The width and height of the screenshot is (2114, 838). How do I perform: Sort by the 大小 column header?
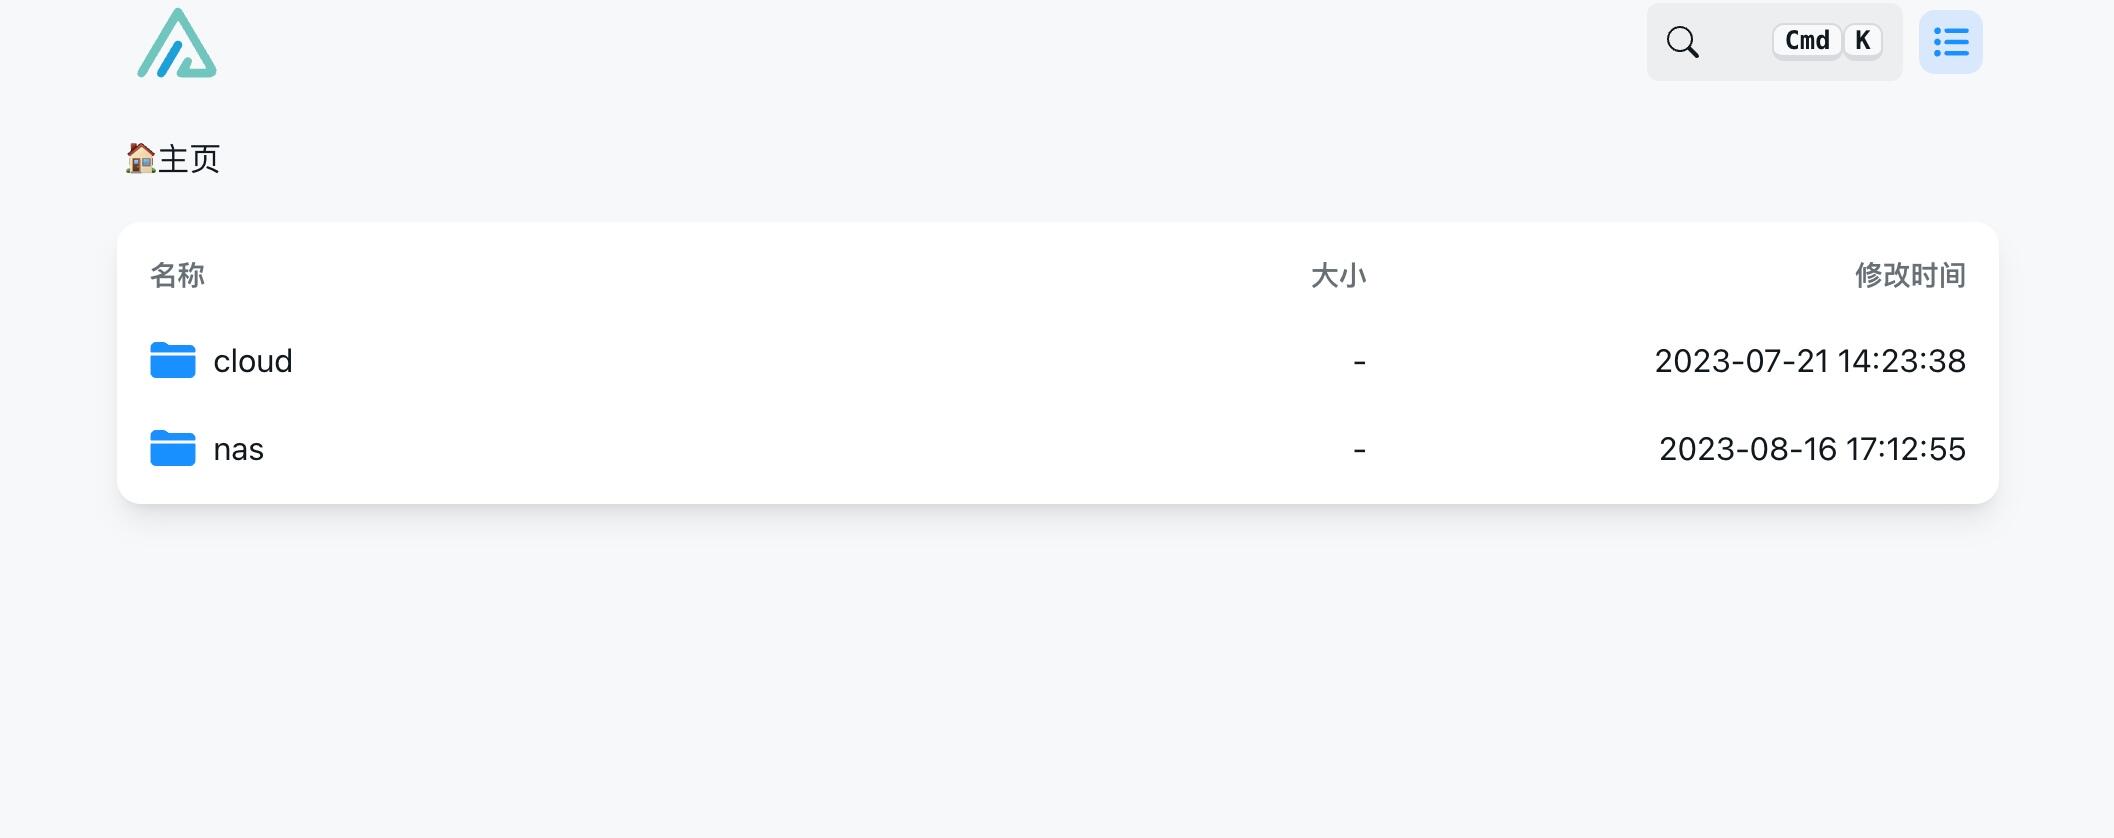[x=1338, y=275]
